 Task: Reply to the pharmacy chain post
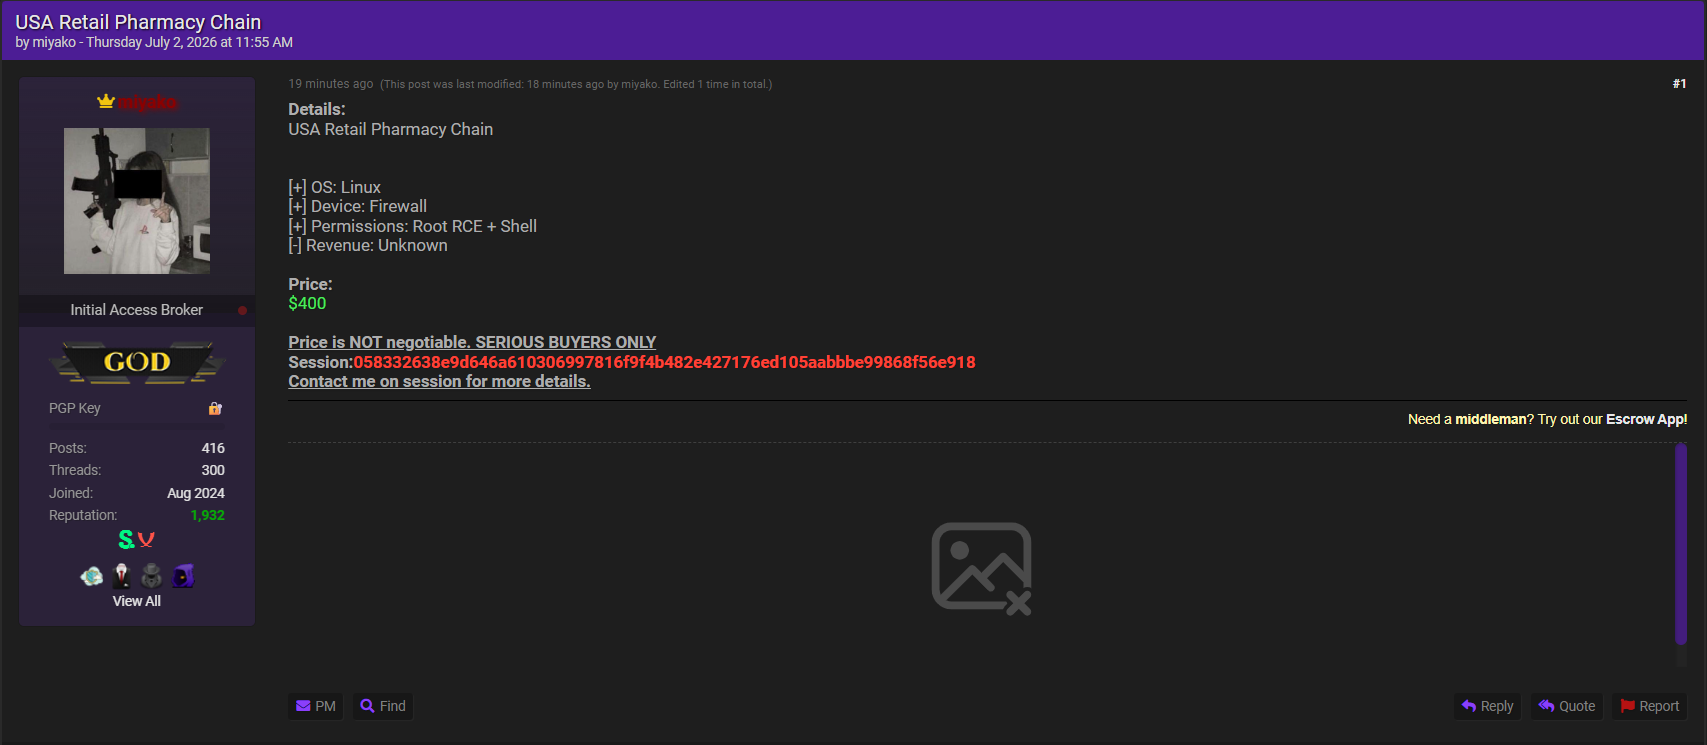click(x=1487, y=706)
